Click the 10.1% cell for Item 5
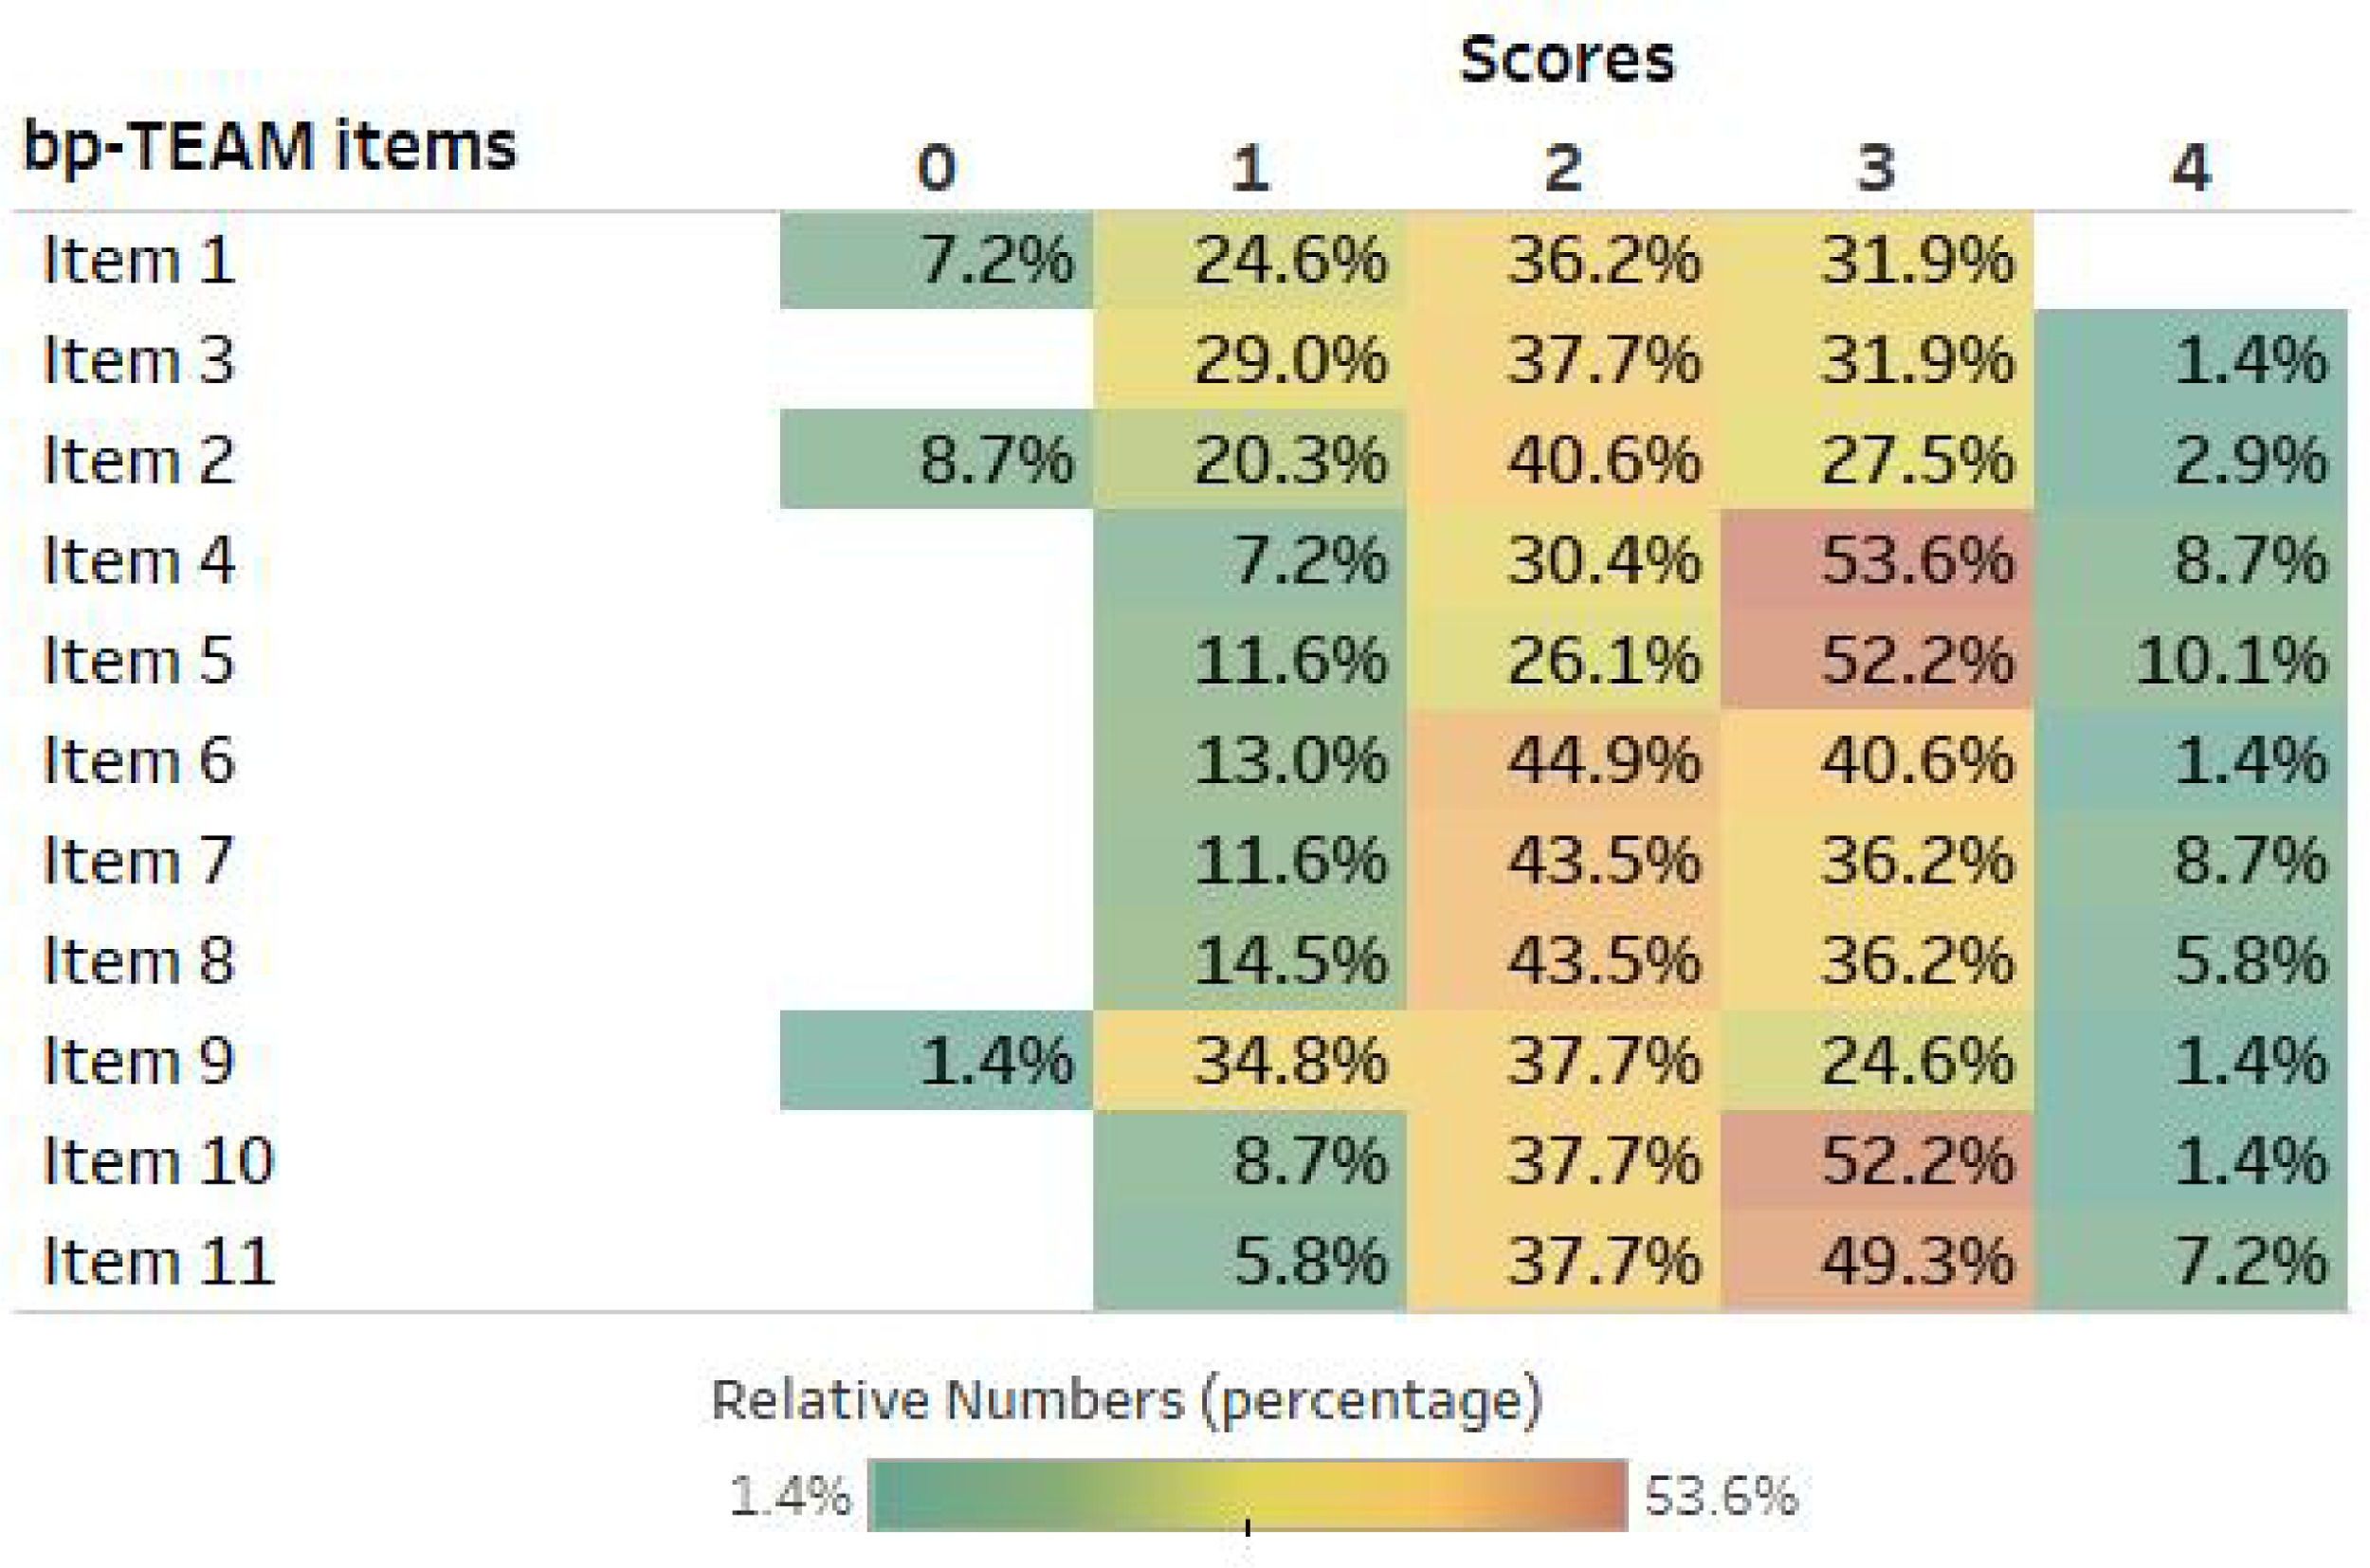 click(x=2190, y=660)
